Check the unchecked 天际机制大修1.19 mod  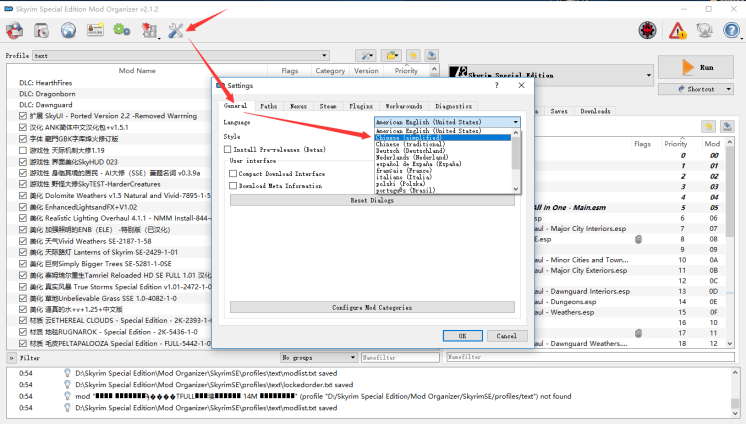point(23,150)
